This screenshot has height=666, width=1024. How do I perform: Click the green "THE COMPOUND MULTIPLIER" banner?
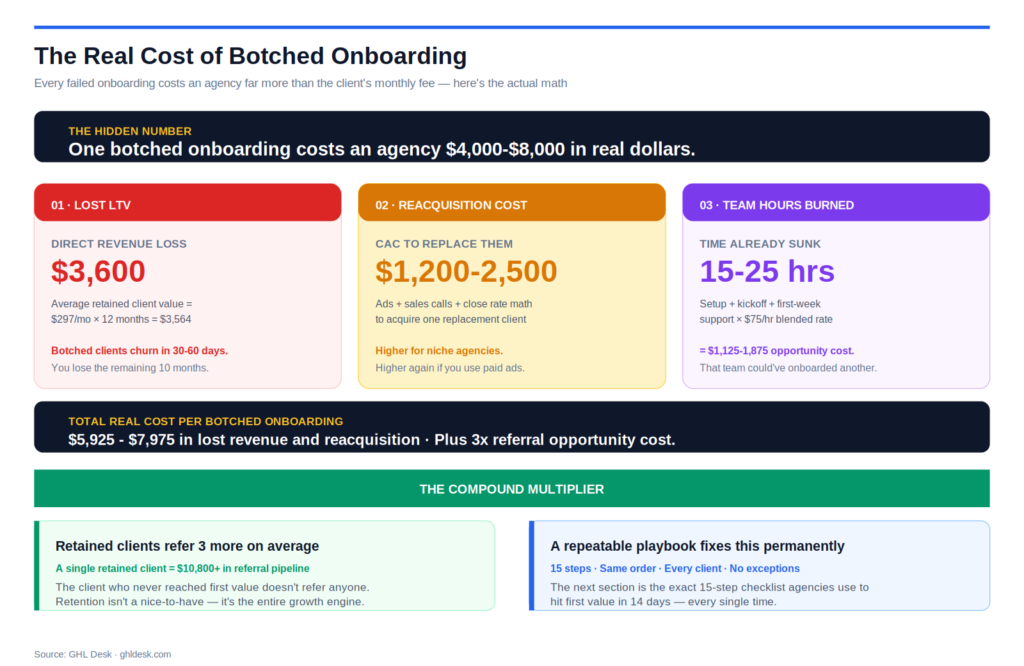point(511,488)
